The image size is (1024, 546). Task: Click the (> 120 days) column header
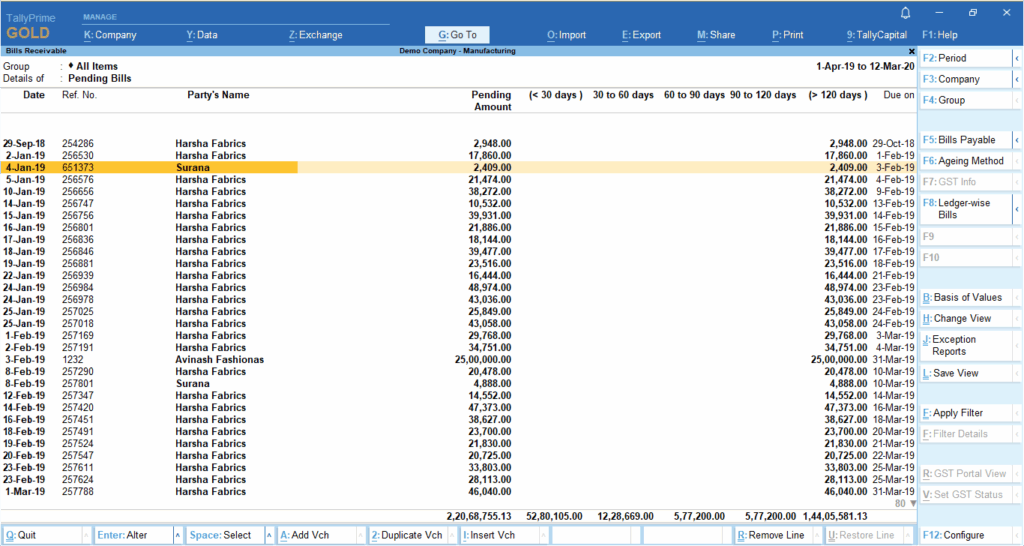[x=838, y=95]
